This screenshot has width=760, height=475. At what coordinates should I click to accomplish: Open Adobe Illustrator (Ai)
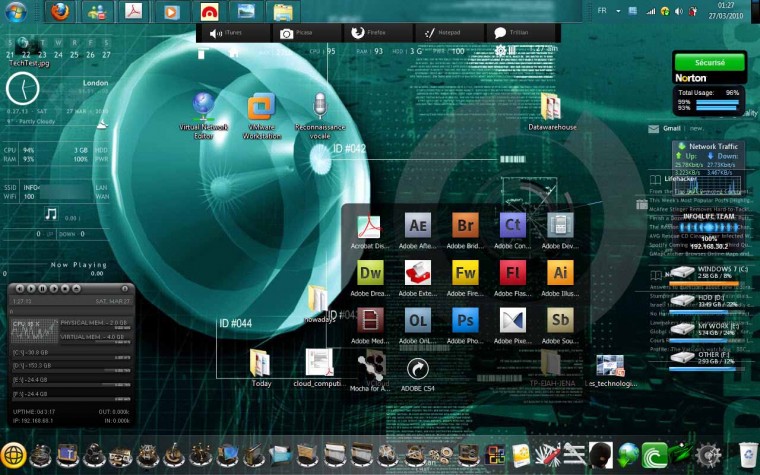pos(560,273)
